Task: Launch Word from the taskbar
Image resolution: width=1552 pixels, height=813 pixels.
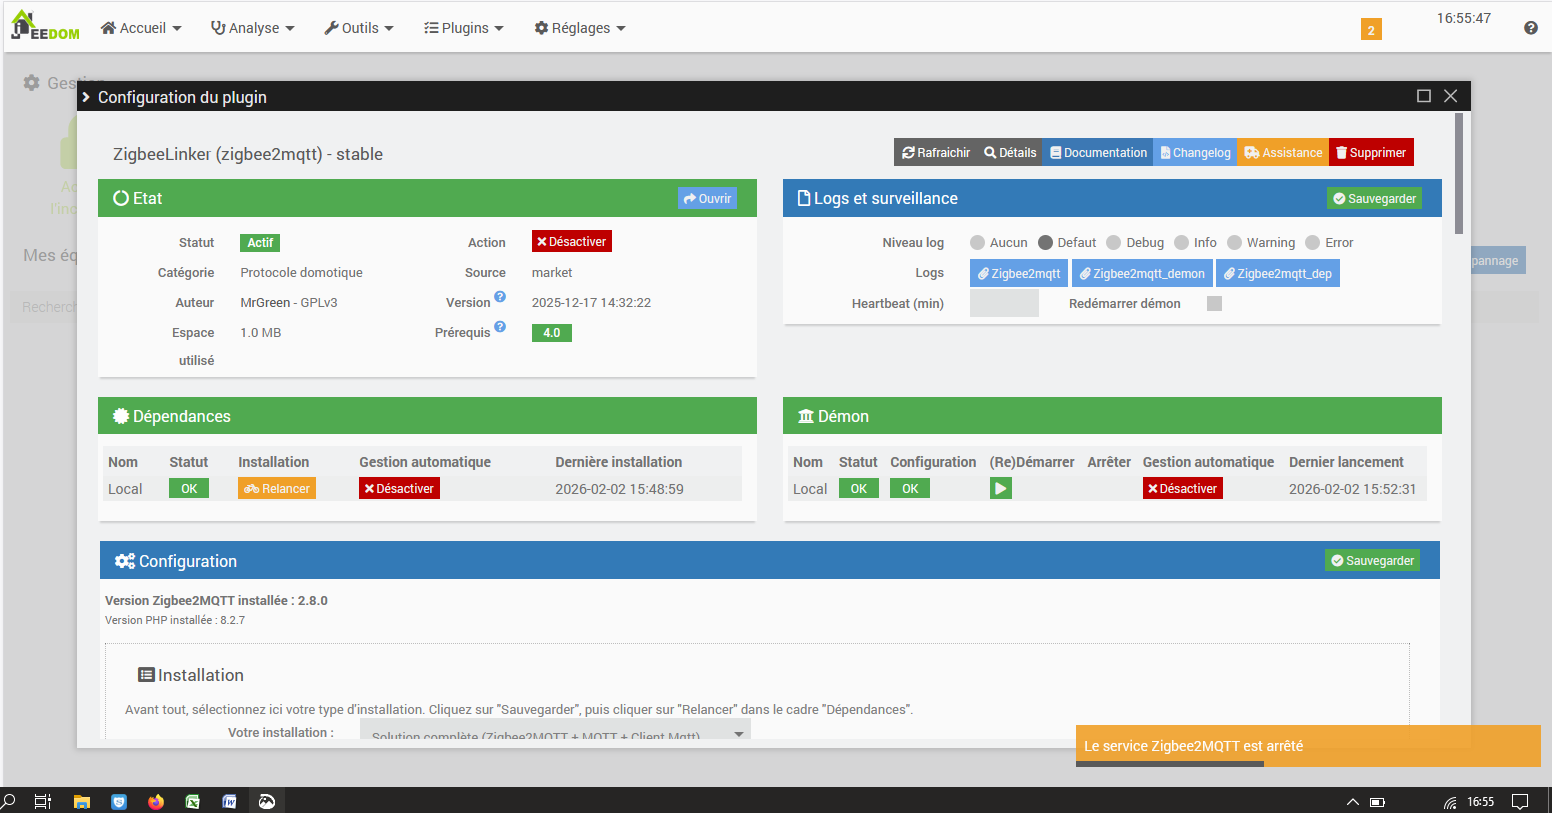Action: [x=229, y=801]
